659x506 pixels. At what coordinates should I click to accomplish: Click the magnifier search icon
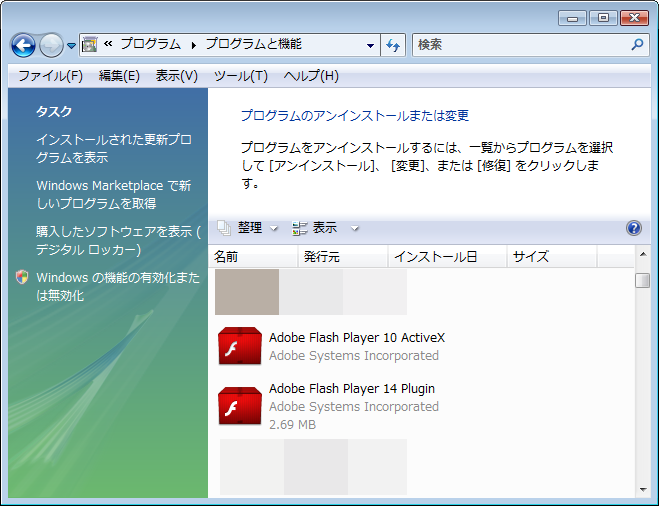click(637, 44)
